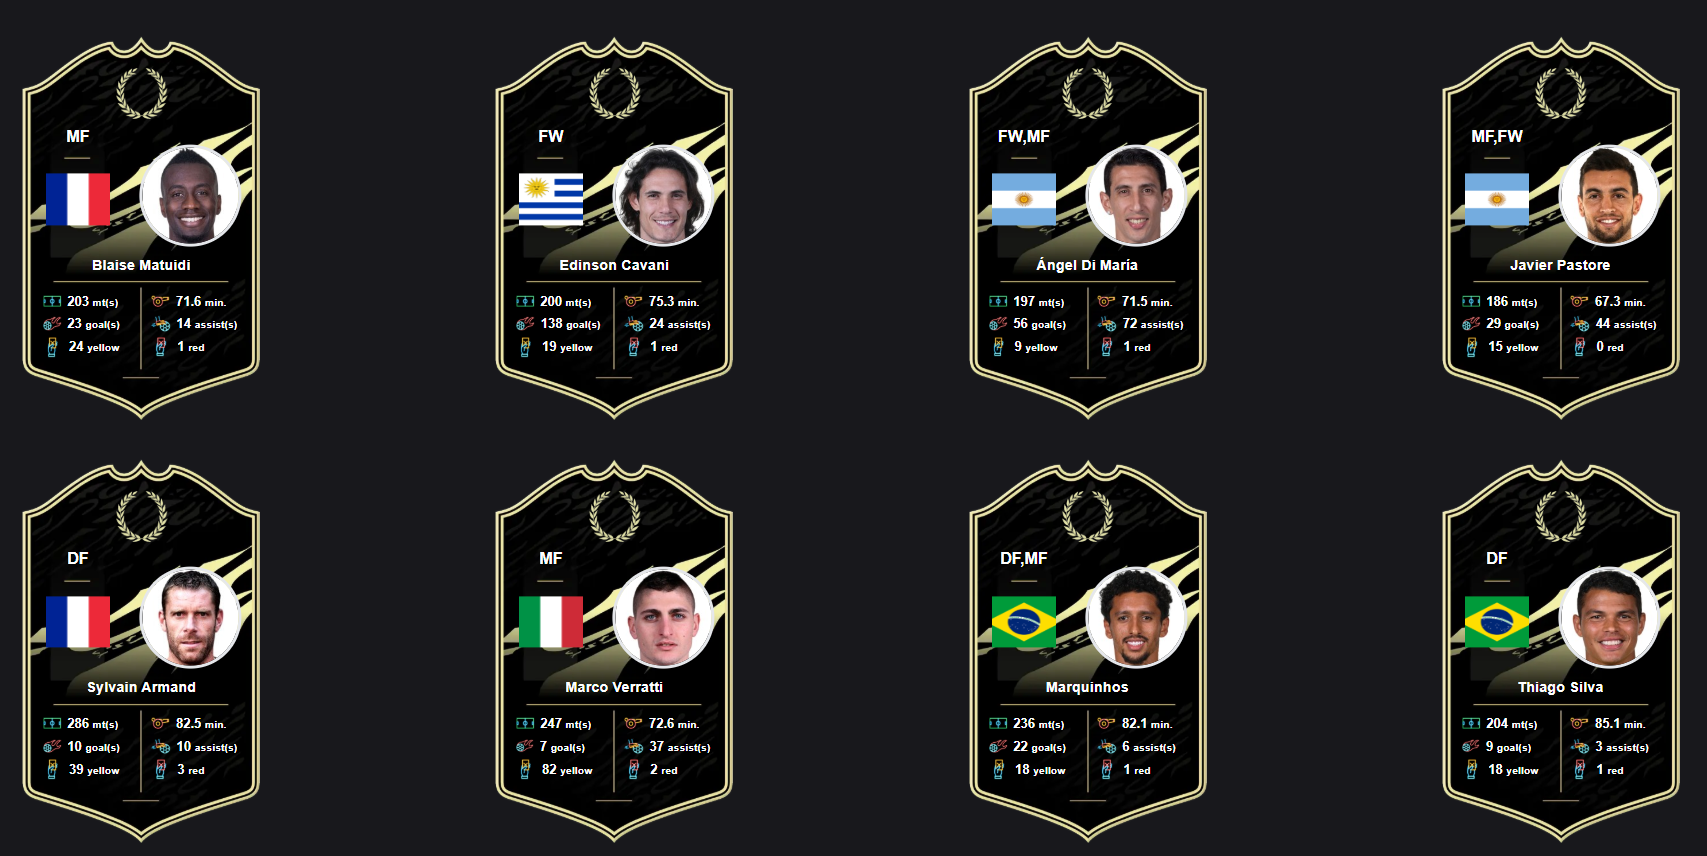
Task: Open Blaise Matuidi's player photo
Action: (x=190, y=196)
